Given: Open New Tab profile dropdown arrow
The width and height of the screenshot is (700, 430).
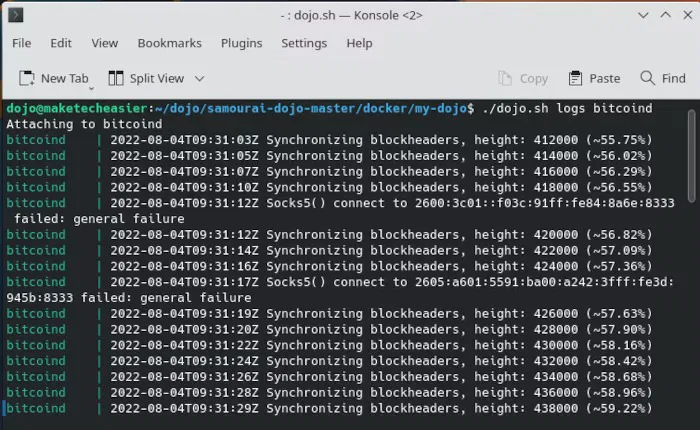Looking at the screenshot, I should [x=91, y=88].
